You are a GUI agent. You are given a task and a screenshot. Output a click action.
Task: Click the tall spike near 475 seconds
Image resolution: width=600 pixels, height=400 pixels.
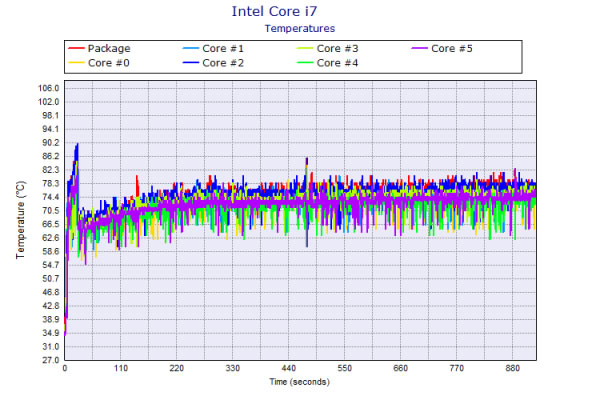tap(307, 159)
